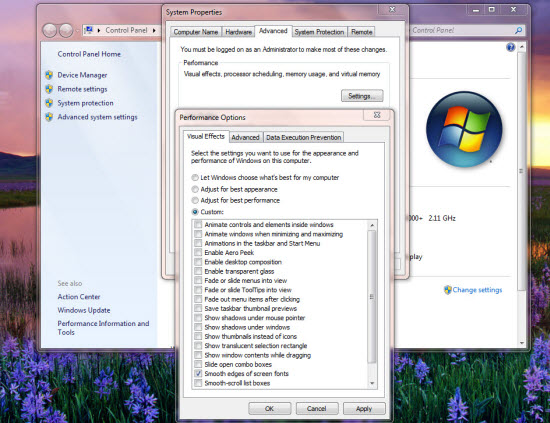Open Advanced system settings link

click(98, 117)
